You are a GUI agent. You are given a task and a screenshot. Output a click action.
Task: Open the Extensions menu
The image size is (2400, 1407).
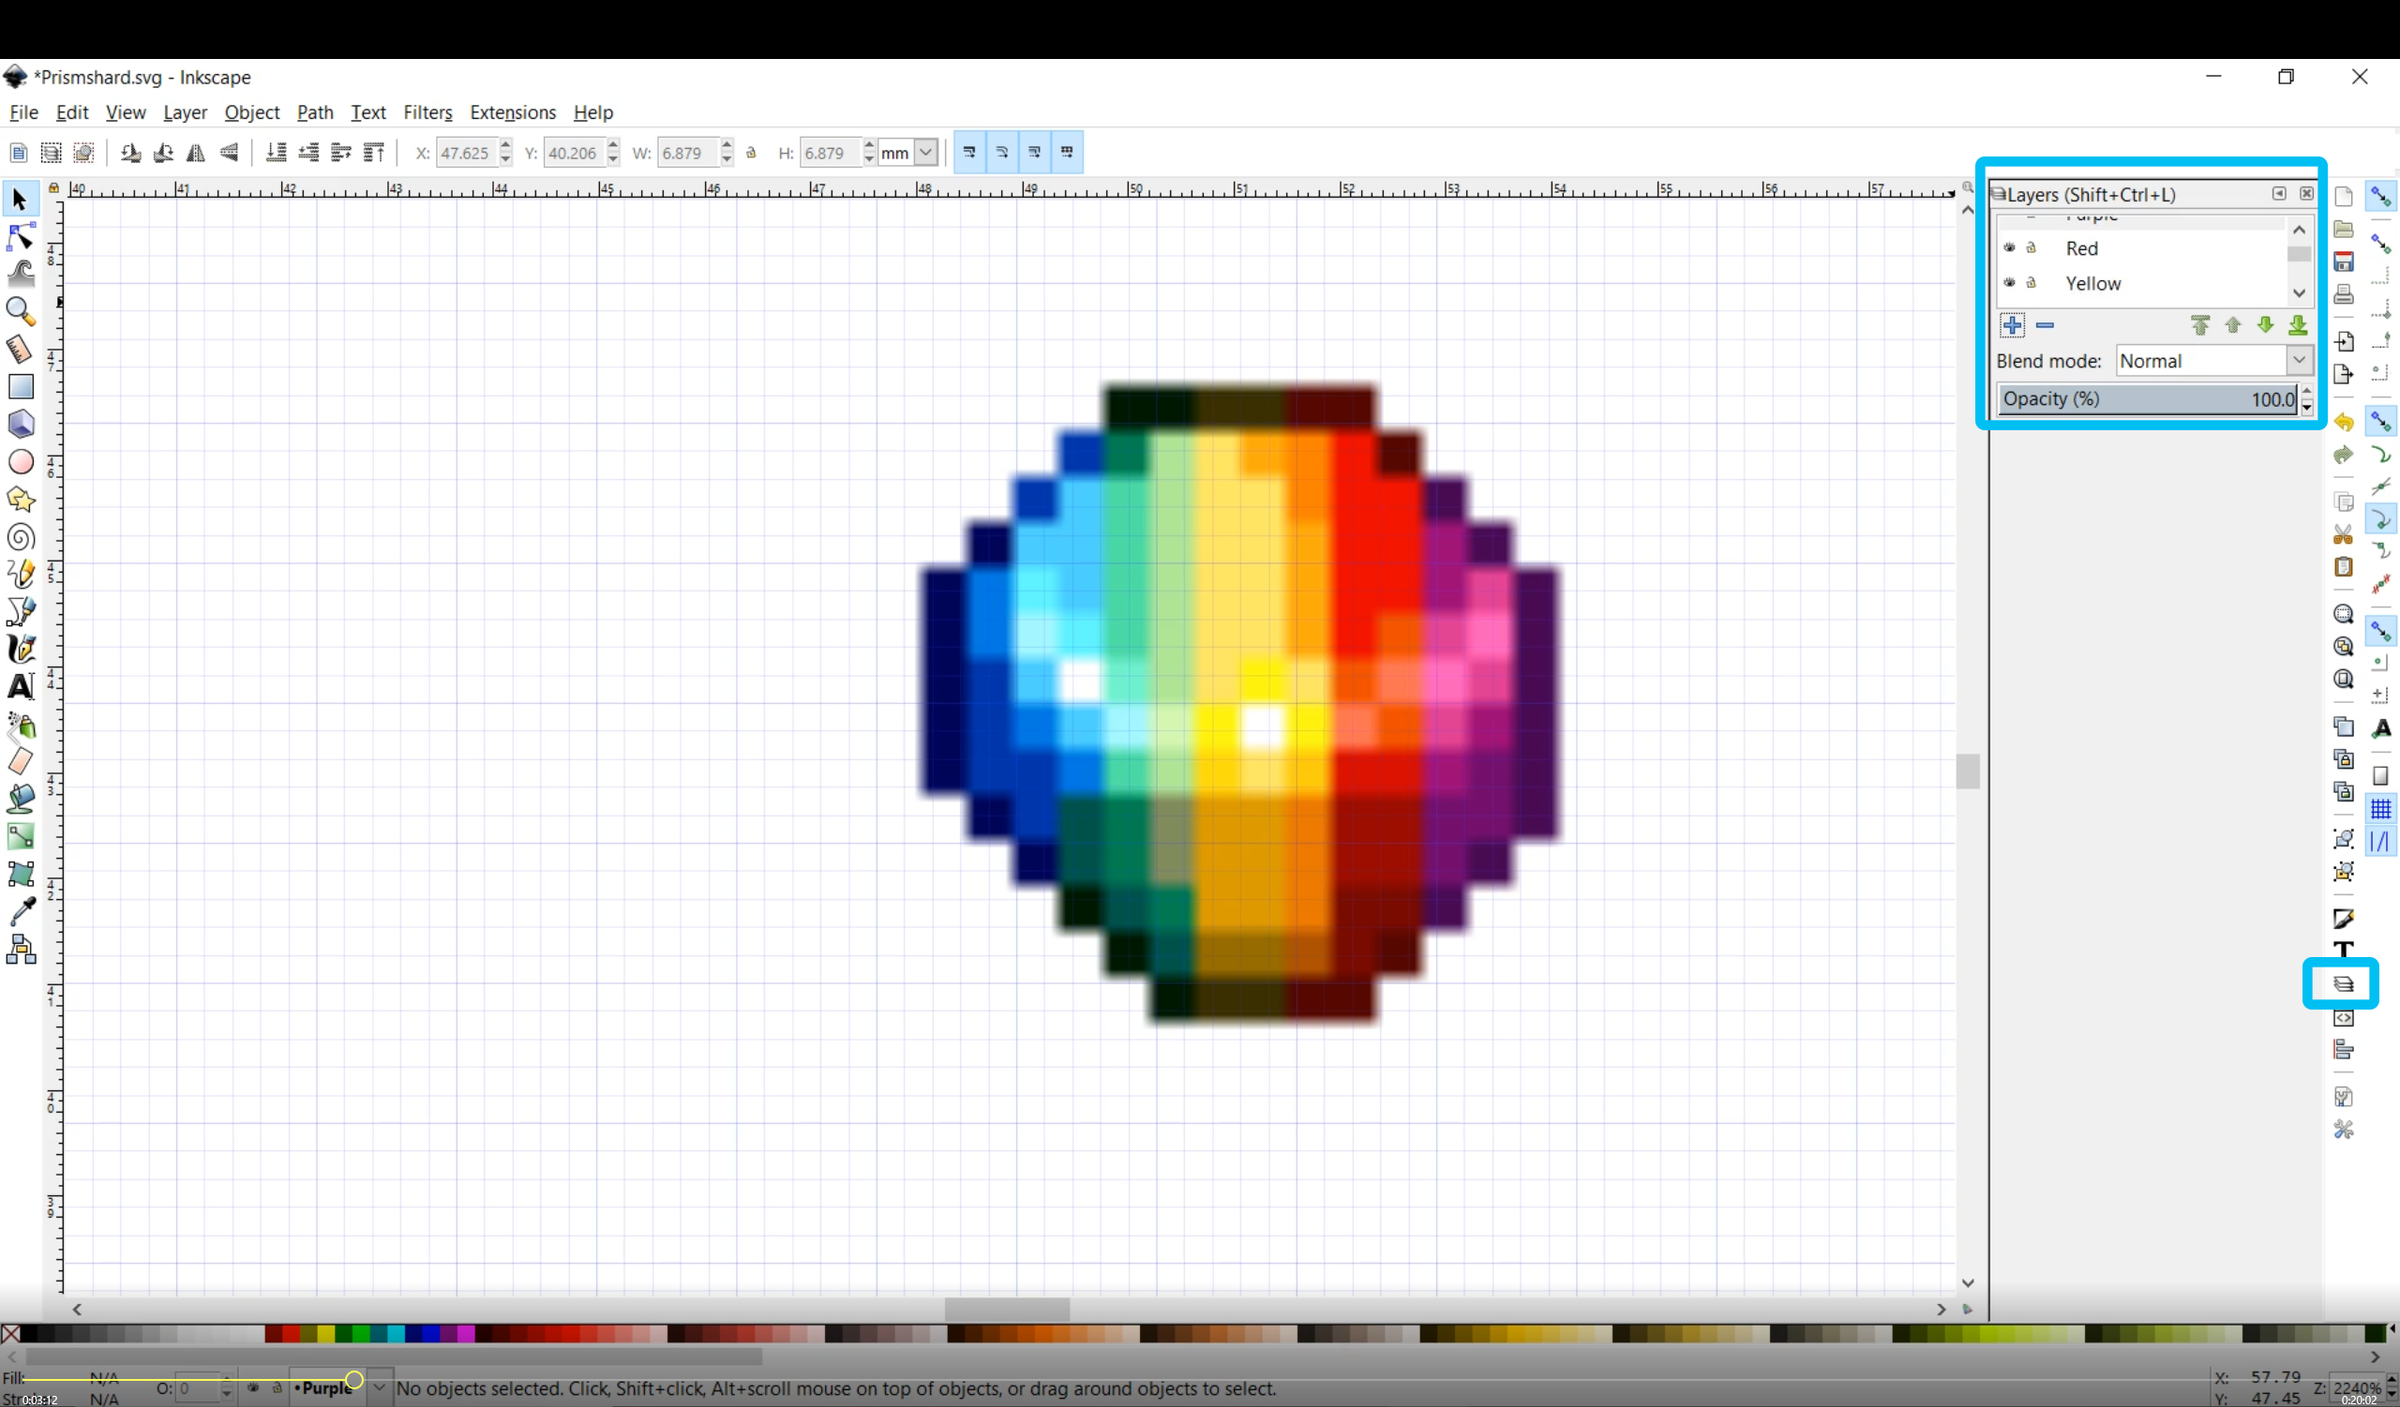pyautogui.click(x=512, y=112)
